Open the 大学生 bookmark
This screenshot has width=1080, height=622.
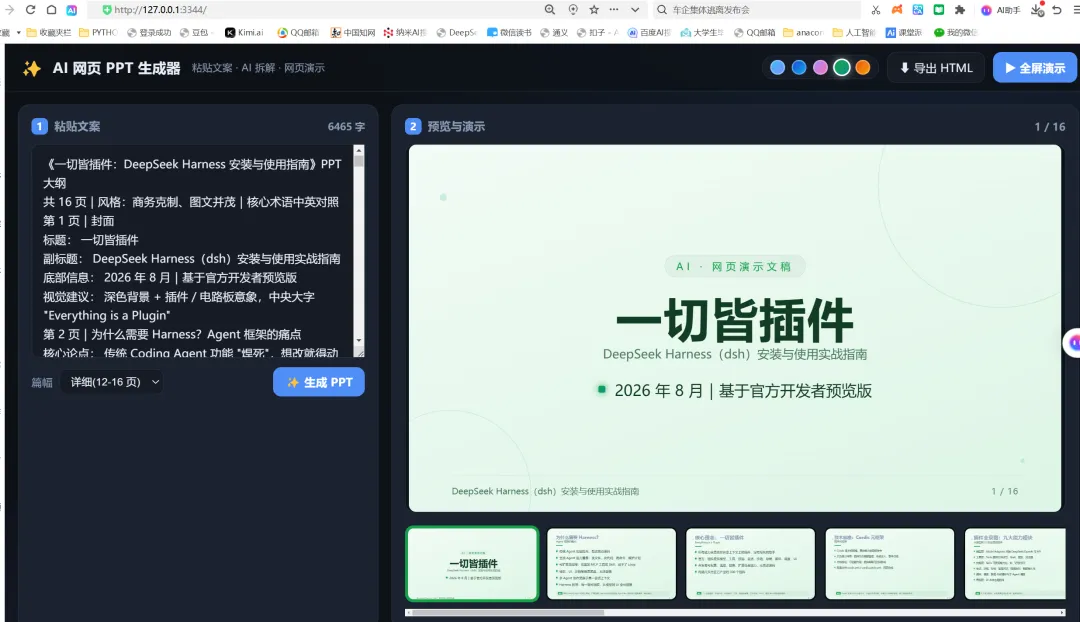tap(702, 32)
